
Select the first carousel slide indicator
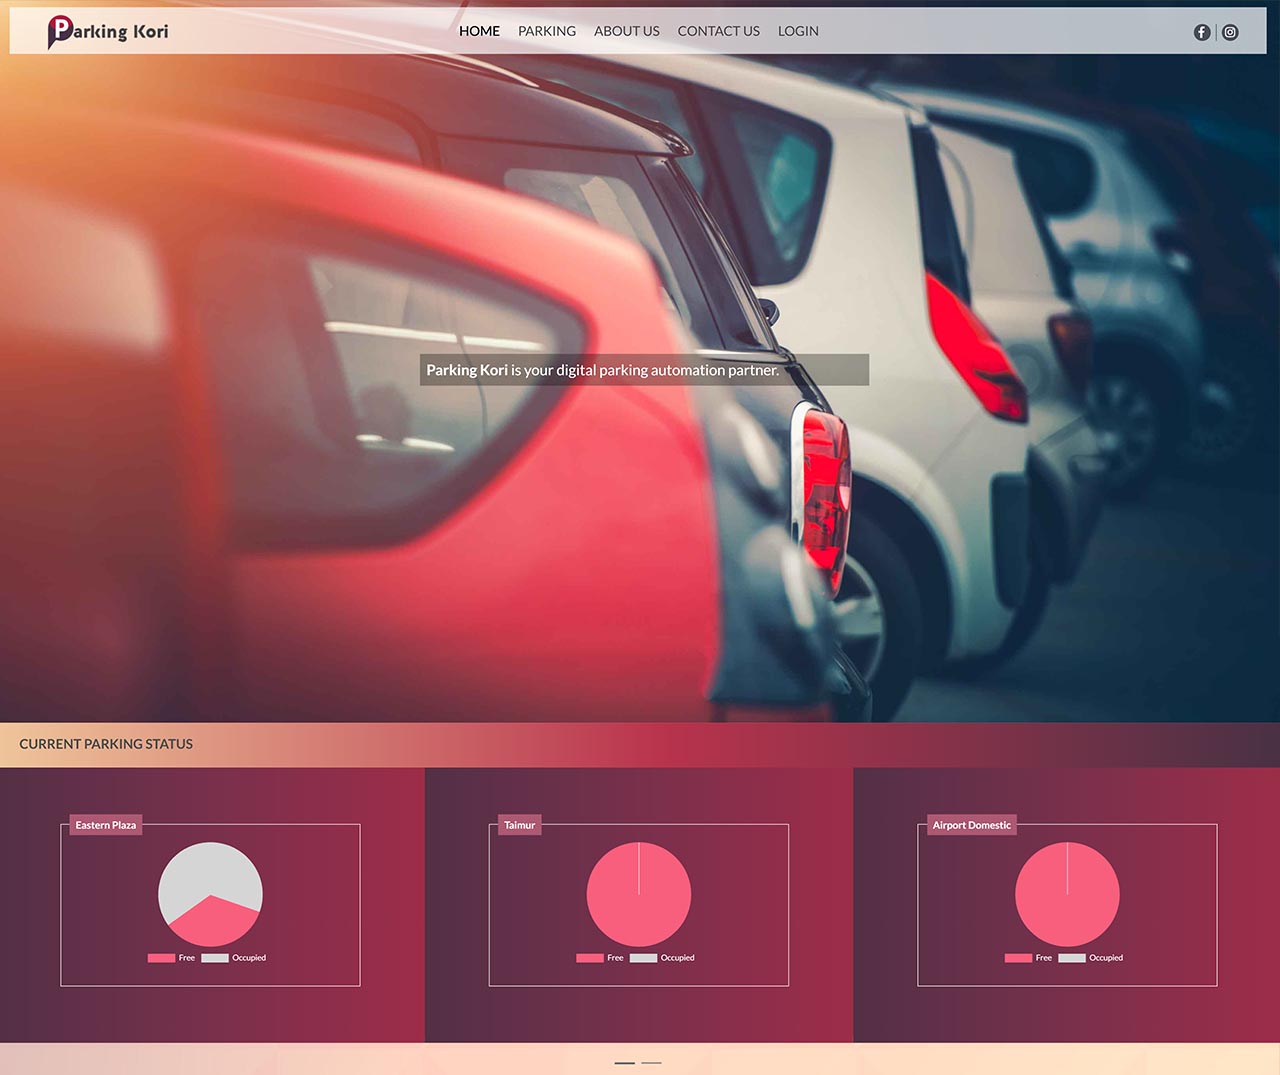(625, 1063)
